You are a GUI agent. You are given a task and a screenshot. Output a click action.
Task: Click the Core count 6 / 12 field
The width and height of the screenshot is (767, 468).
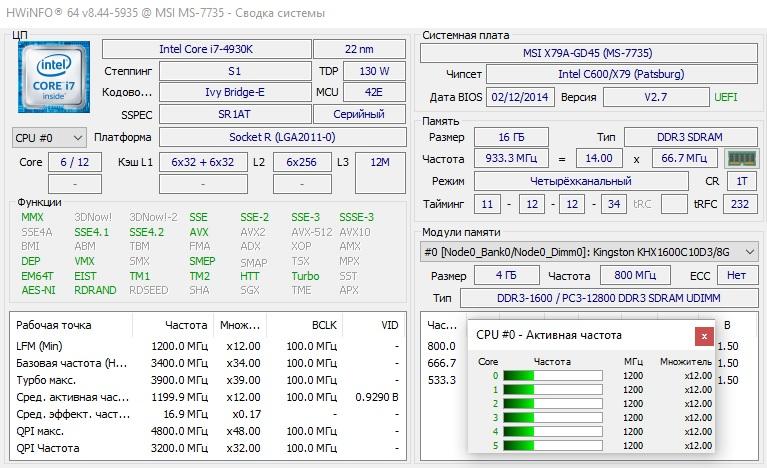[75, 162]
